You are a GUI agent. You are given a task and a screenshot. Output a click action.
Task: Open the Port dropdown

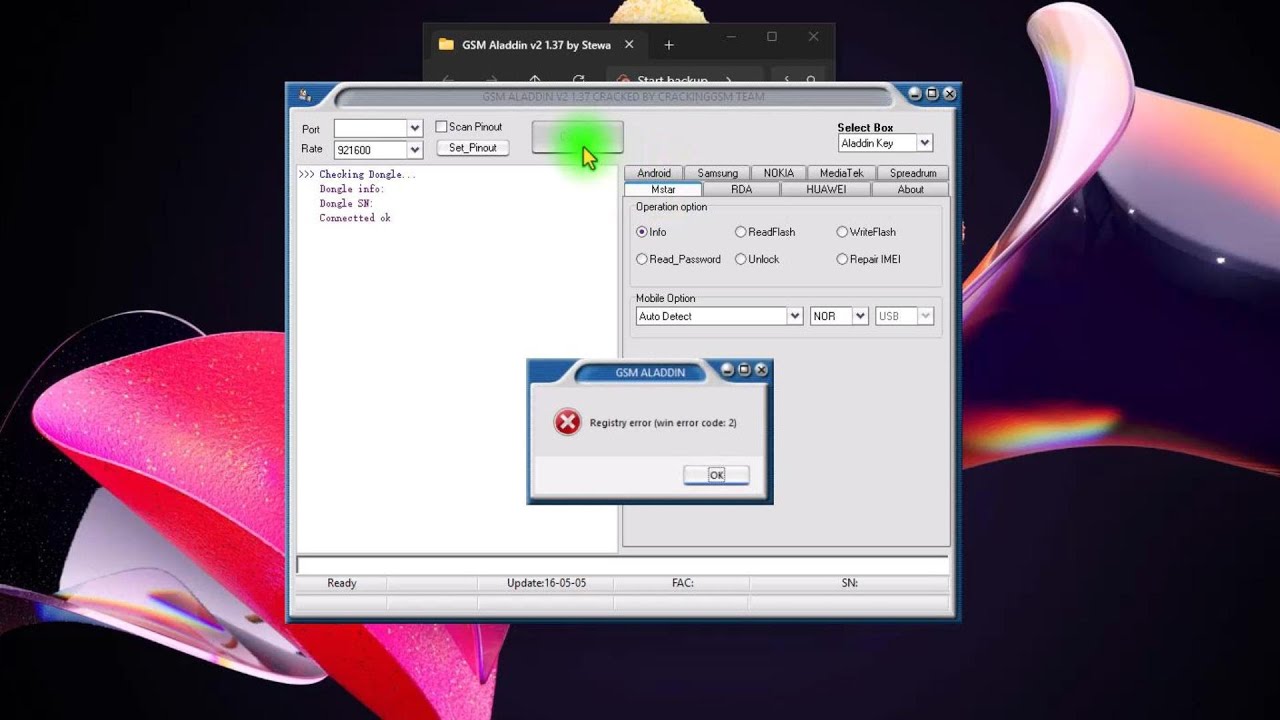[414, 128]
